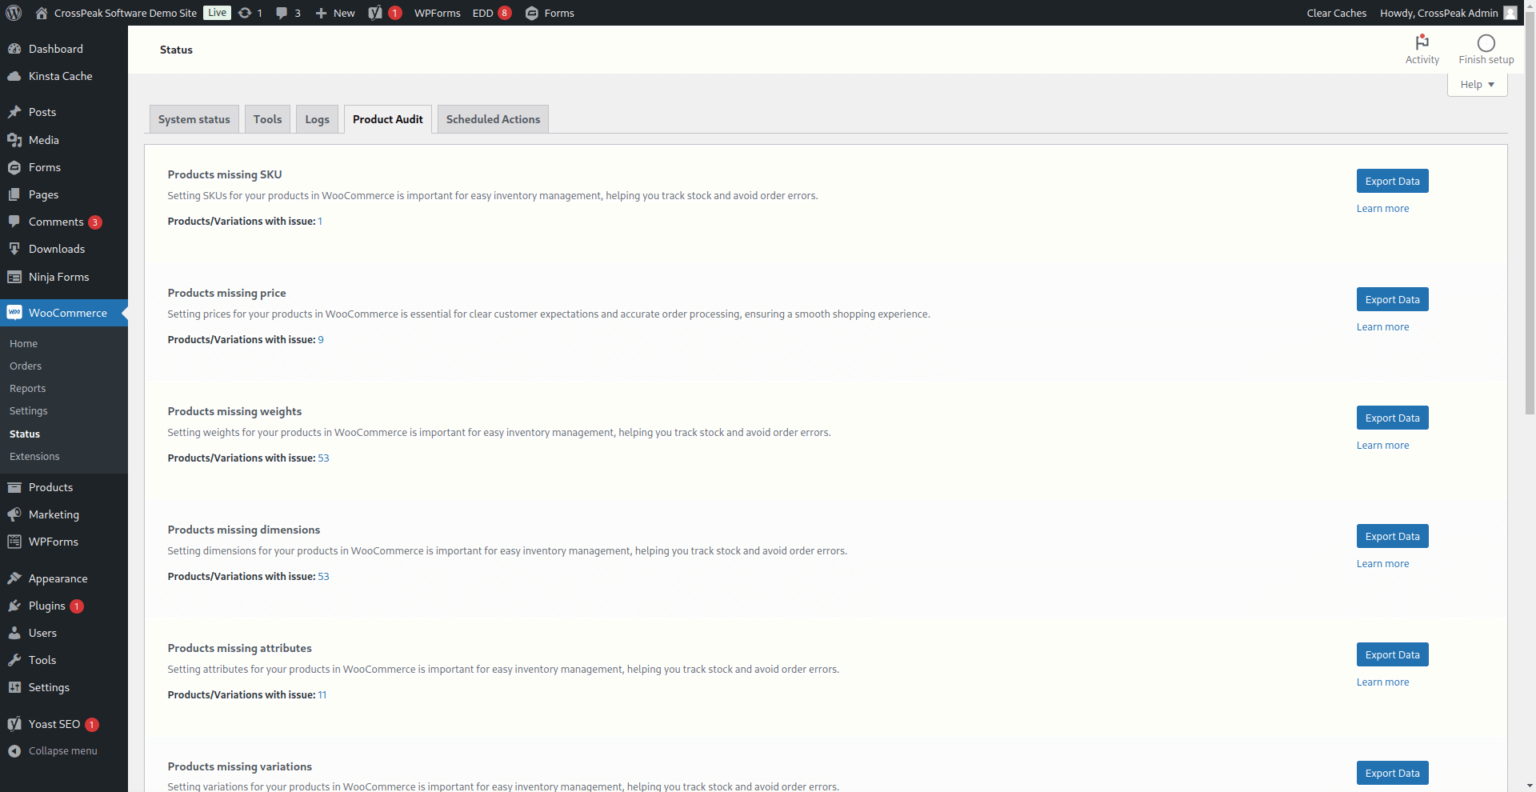Screen dimensions: 1536x792
Task: Switch to the Logs tab
Action: tap(317, 118)
